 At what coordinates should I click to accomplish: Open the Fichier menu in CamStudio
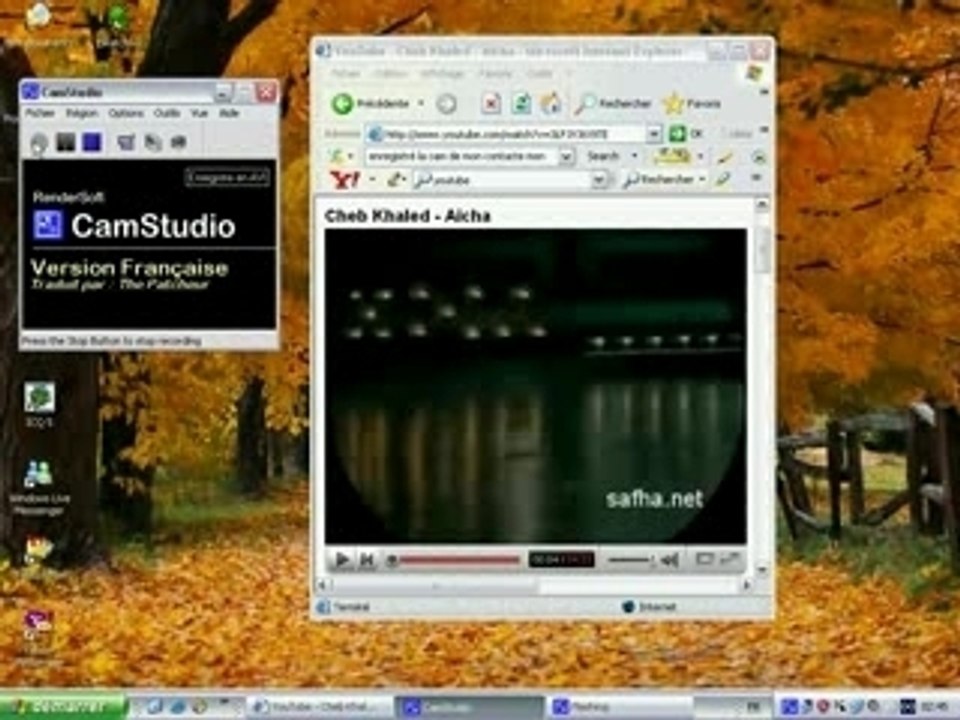tap(40, 113)
